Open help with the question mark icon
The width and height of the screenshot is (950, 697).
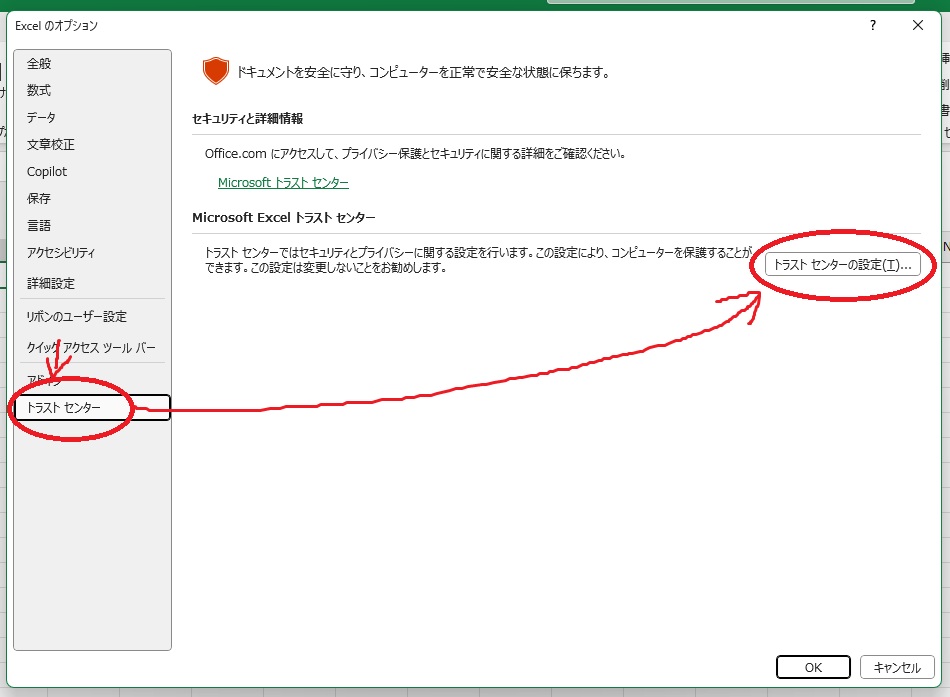coord(873,26)
